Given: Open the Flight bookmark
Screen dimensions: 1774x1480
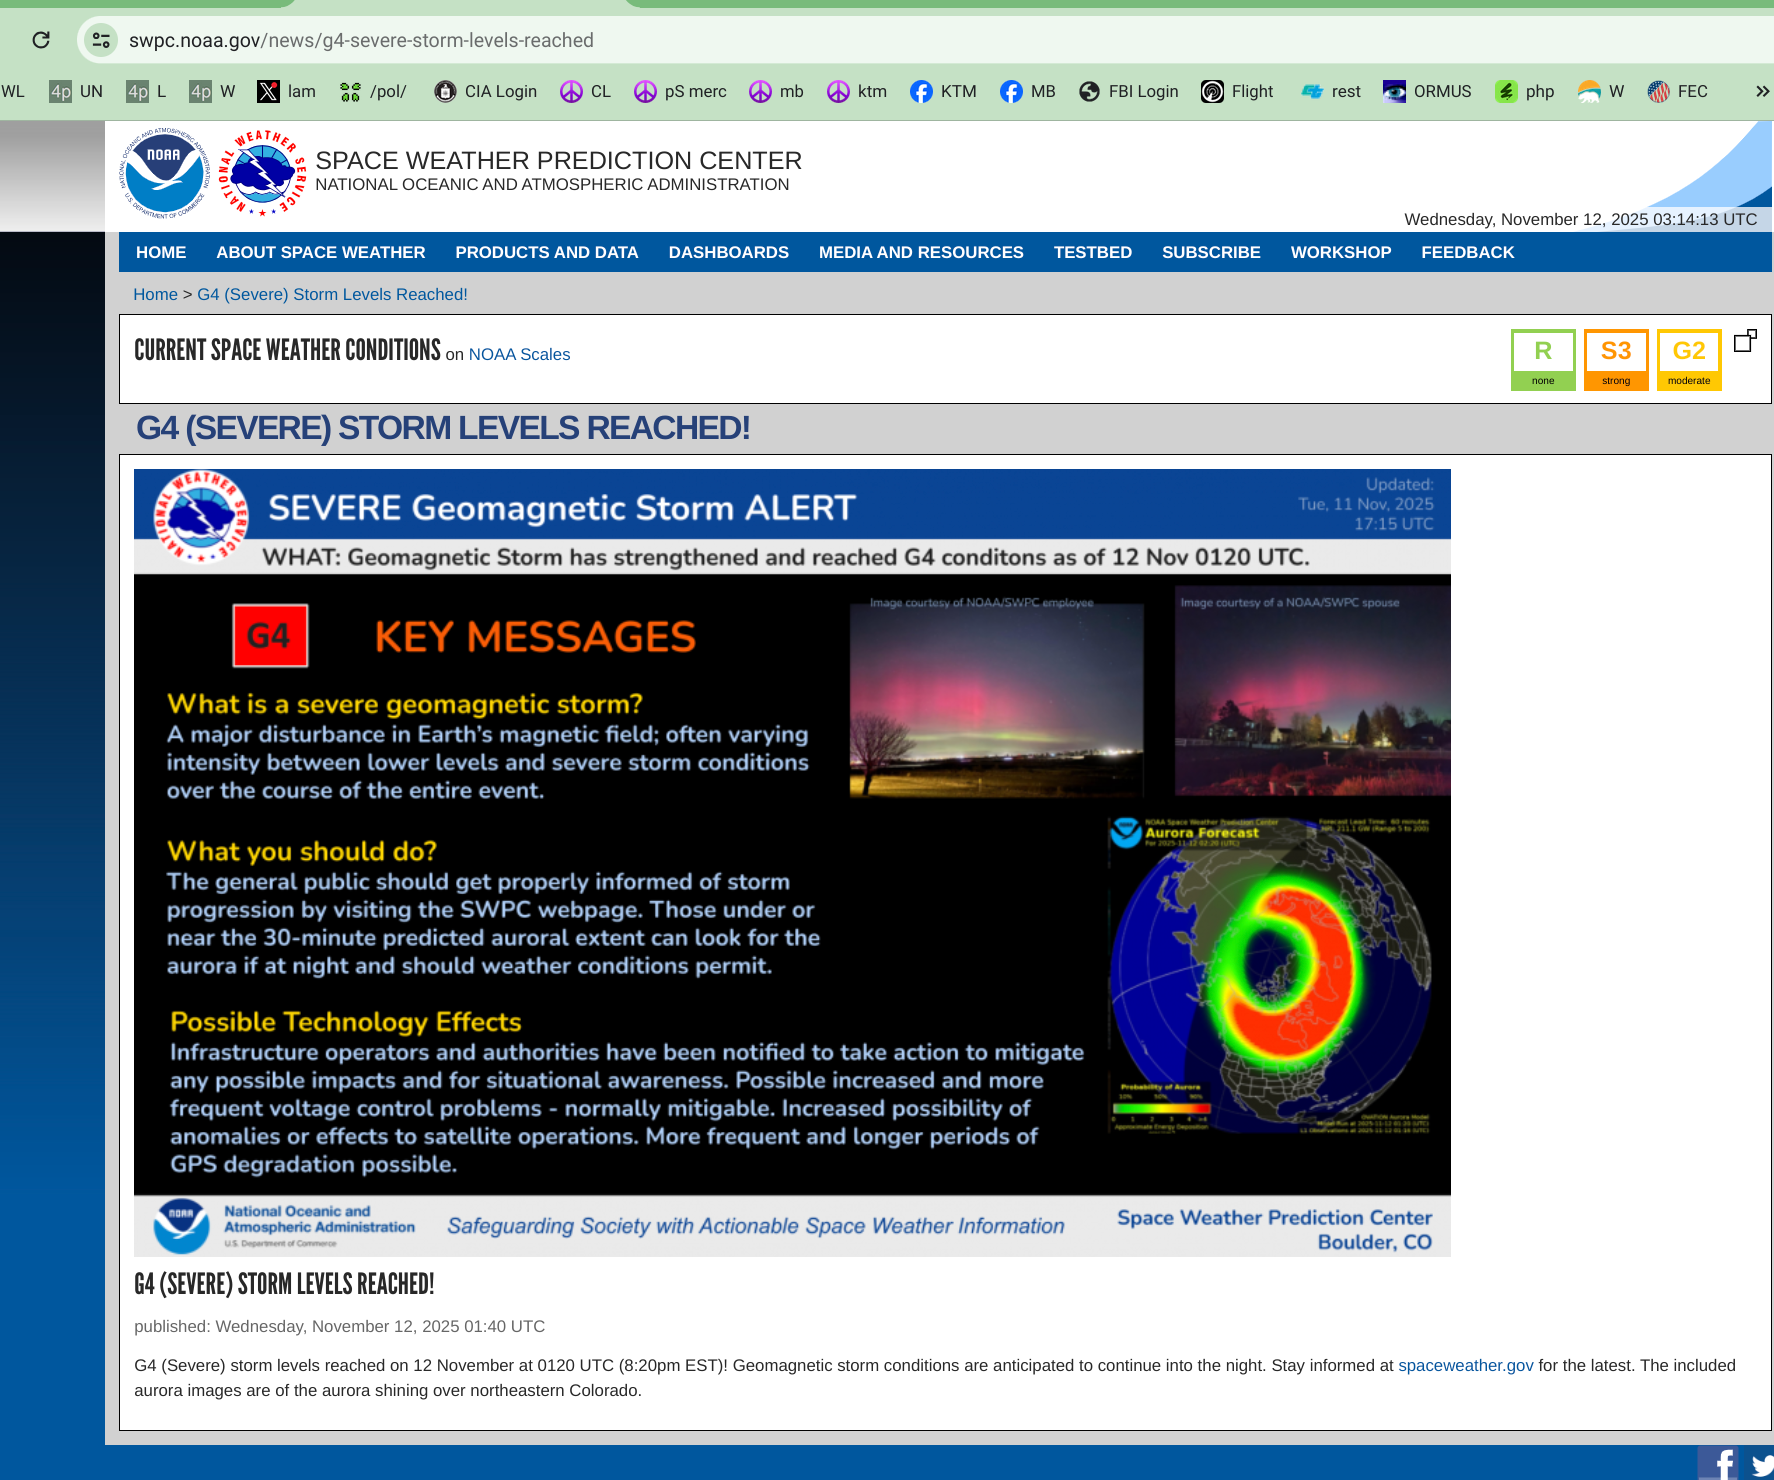Looking at the screenshot, I should pyautogui.click(x=1237, y=92).
